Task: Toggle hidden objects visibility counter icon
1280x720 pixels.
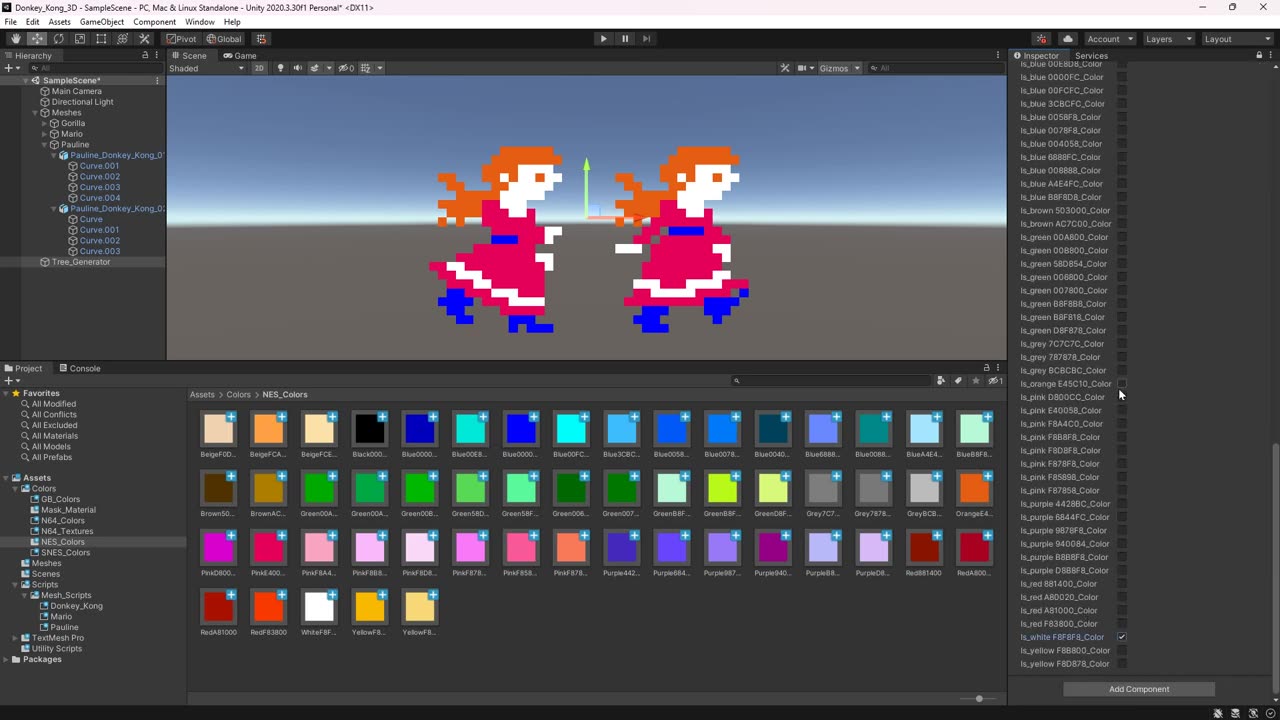Action: 345,68
